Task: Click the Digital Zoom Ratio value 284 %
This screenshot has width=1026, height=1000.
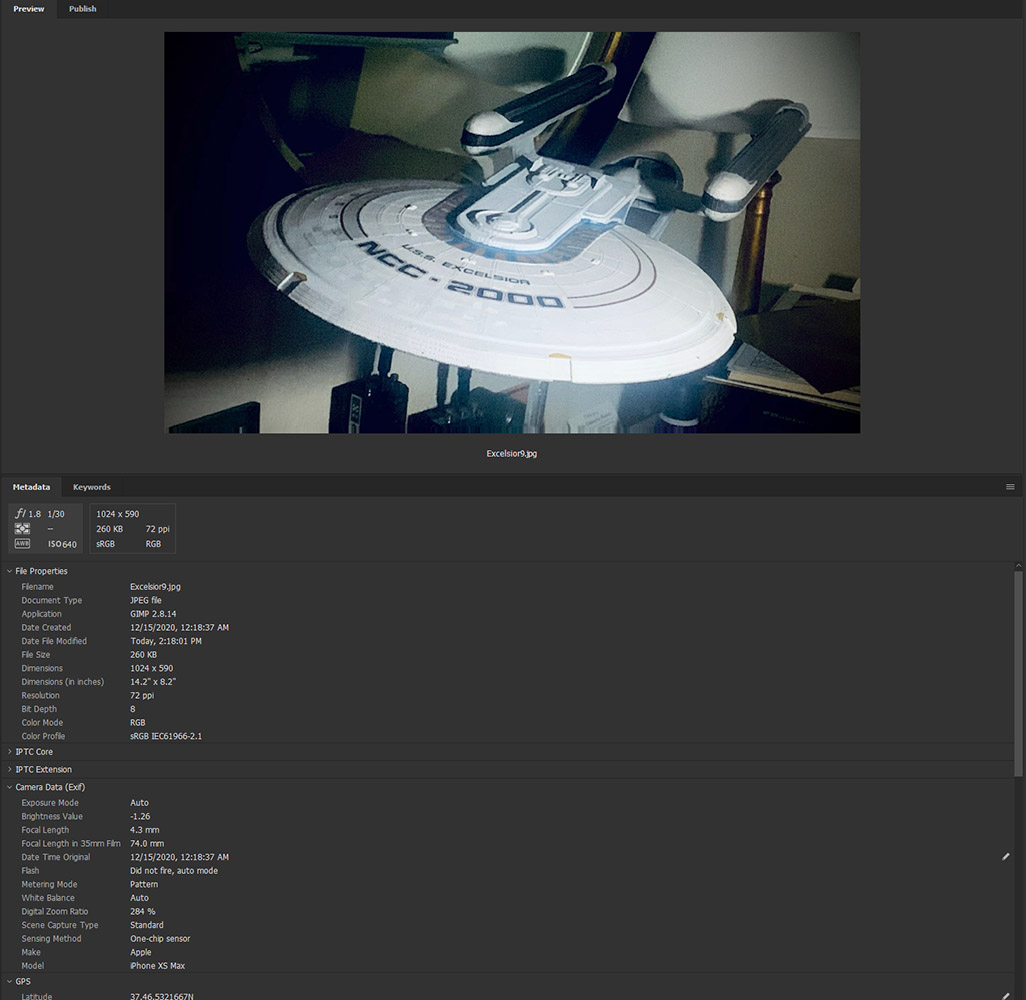Action: (142, 911)
